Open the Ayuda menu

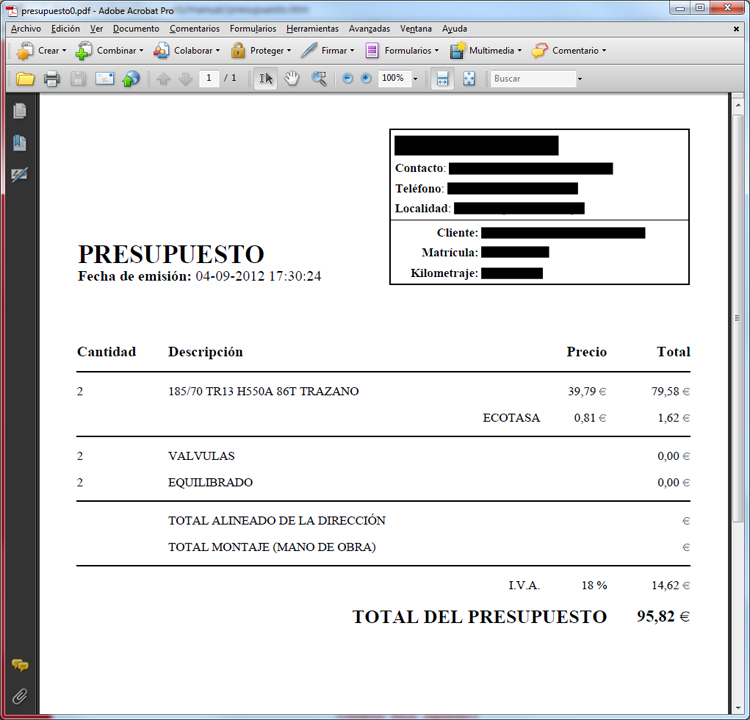pos(454,29)
